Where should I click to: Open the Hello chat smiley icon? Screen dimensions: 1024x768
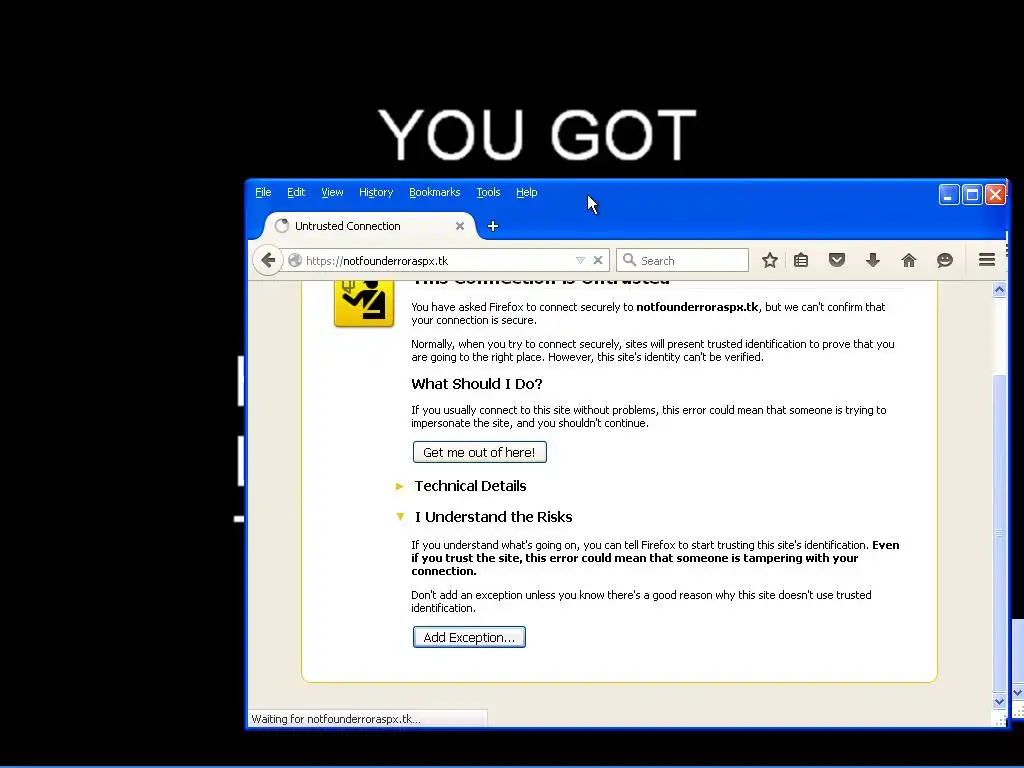[x=944, y=261]
